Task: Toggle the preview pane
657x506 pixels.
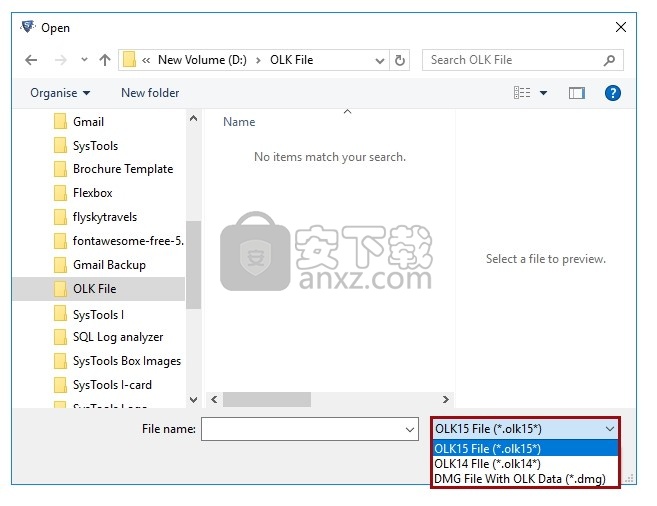Action: pos(577,93)
